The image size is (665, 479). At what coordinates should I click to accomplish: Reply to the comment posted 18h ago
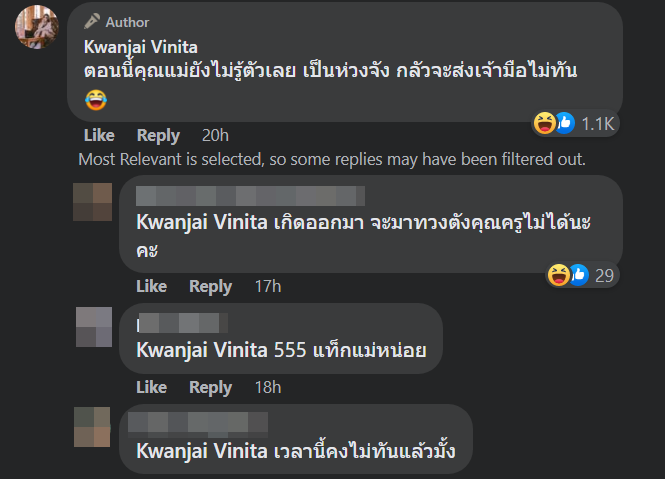tap(210, 387)
